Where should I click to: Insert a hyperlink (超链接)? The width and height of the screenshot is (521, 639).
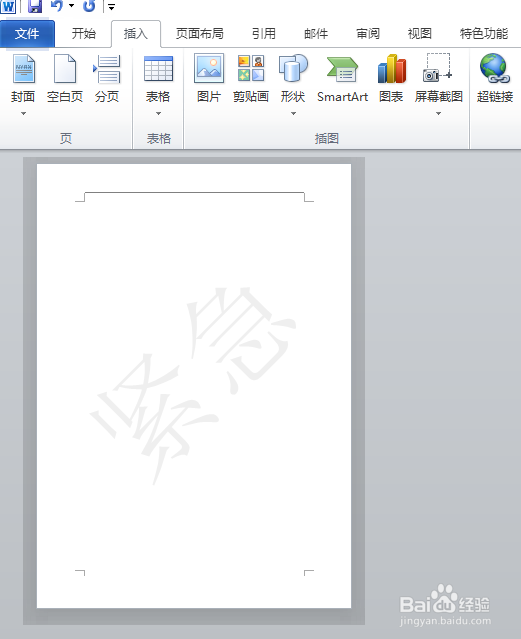pos(495,78)
